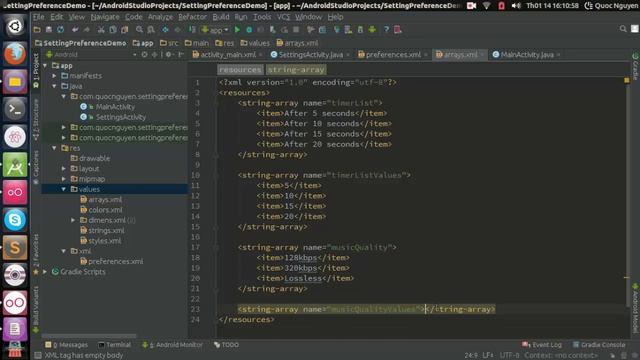Open Terminal from Ubuntu launcher
This screenshot has height=360, width=640.
click(15, 109)
